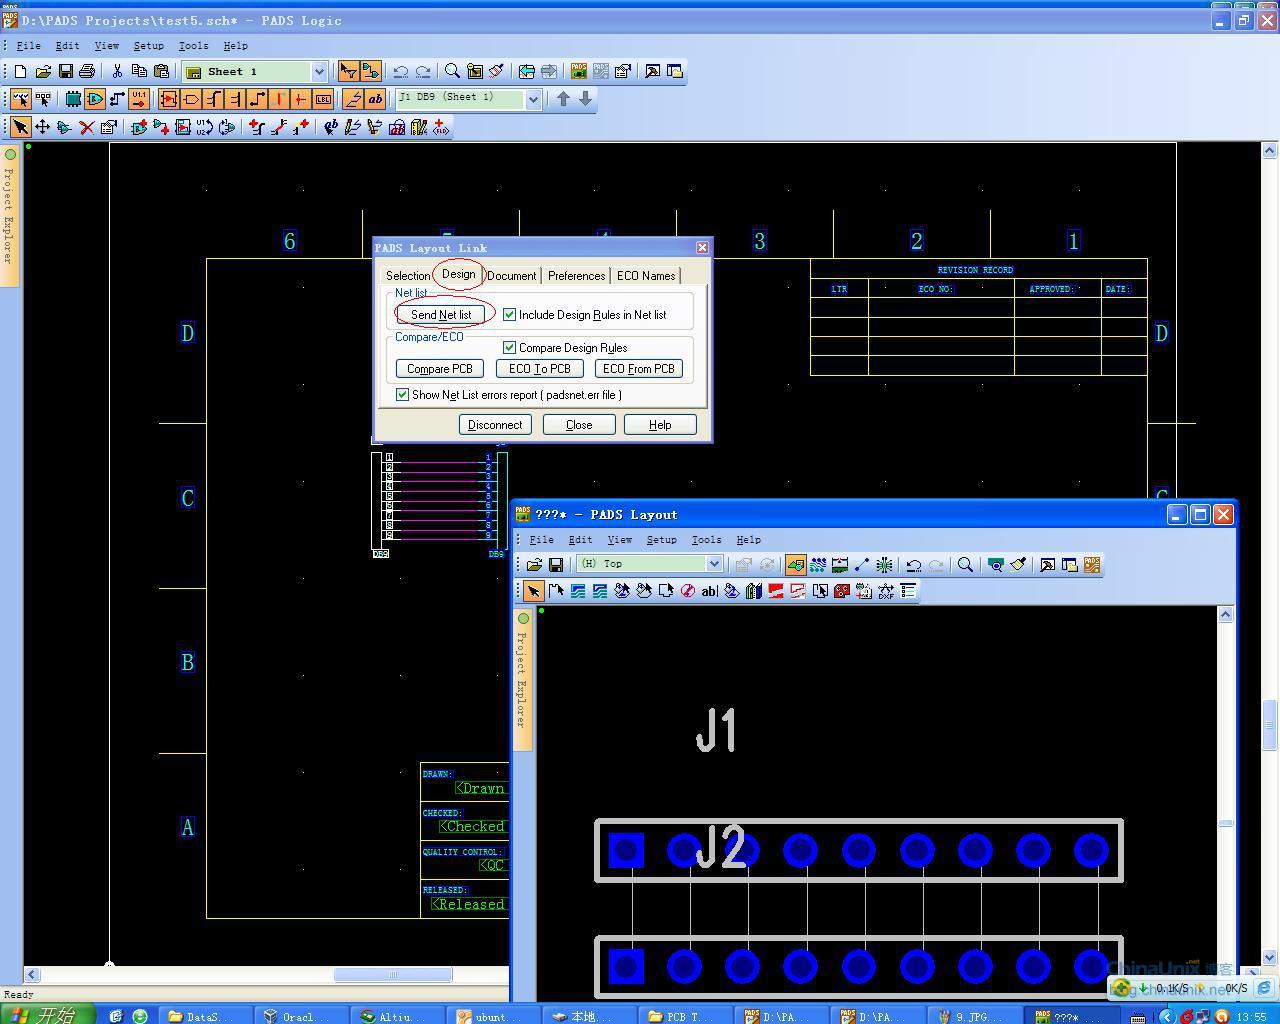Image resolution: width=1280 pixels, height=1024 pixels.
Task: Toggle Include Design Rules in Net list
Action: (510, 314)
